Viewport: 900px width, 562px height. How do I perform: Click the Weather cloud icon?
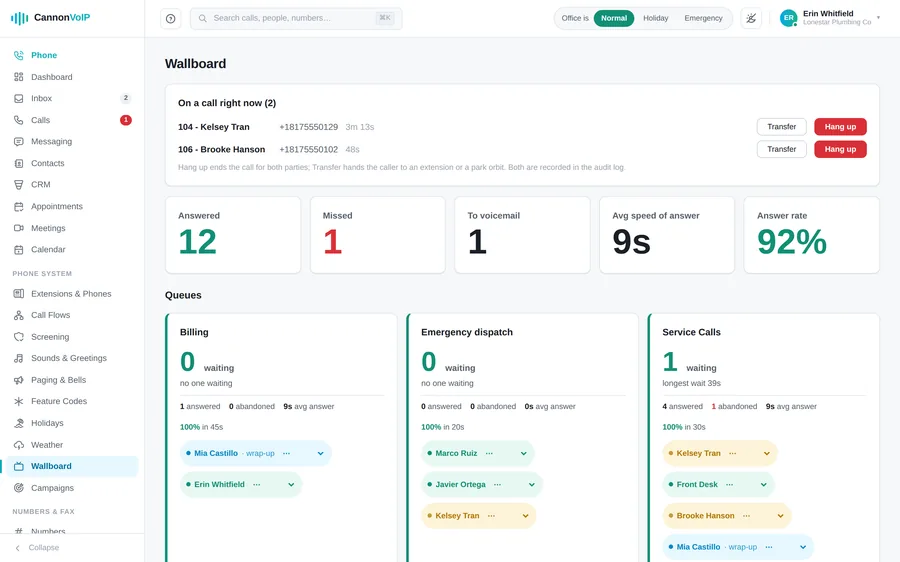[x=19, y=445]
